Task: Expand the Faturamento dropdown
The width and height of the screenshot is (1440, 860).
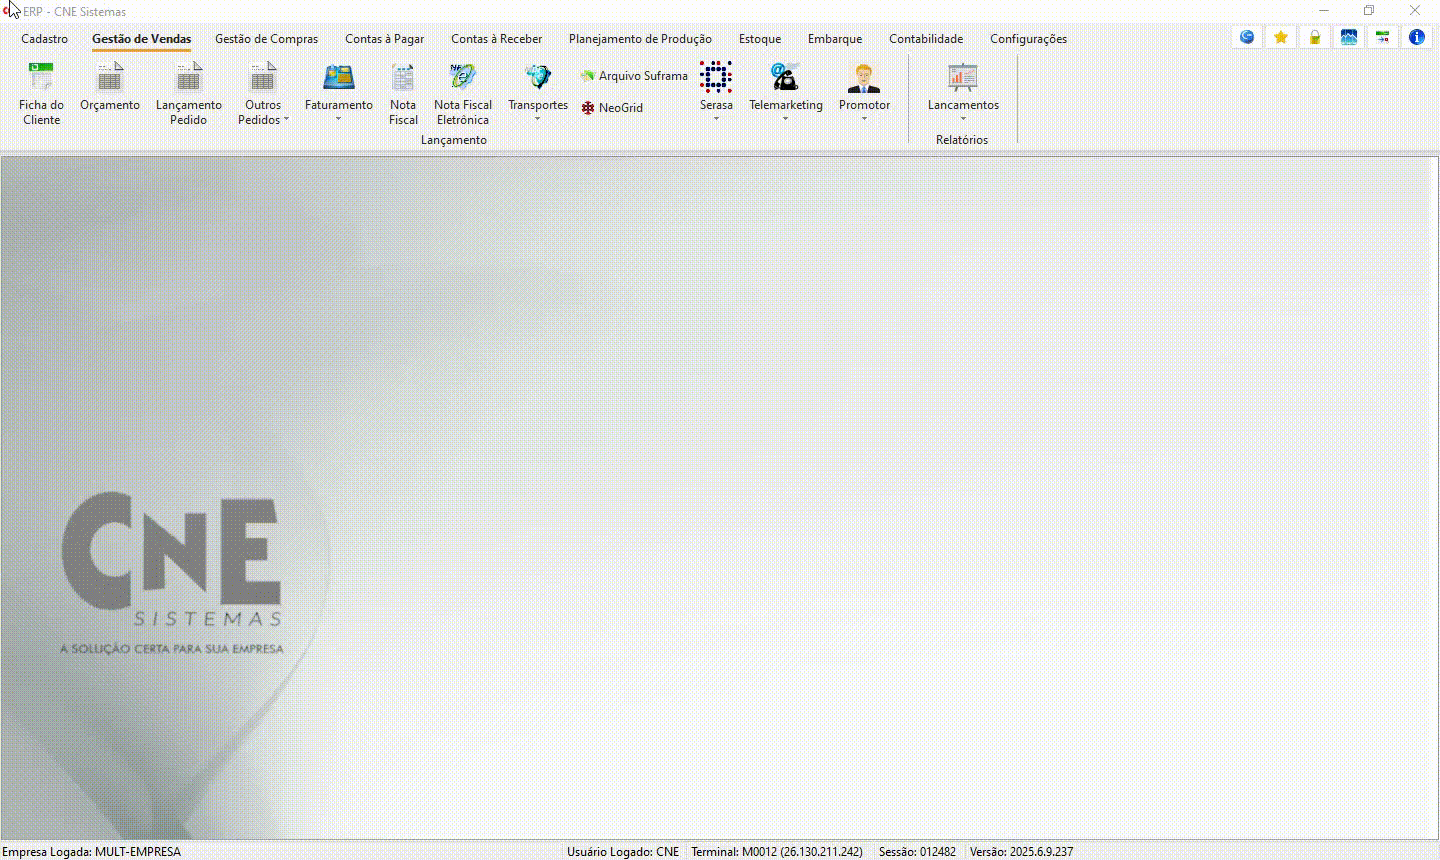Action: coord(338,119)
